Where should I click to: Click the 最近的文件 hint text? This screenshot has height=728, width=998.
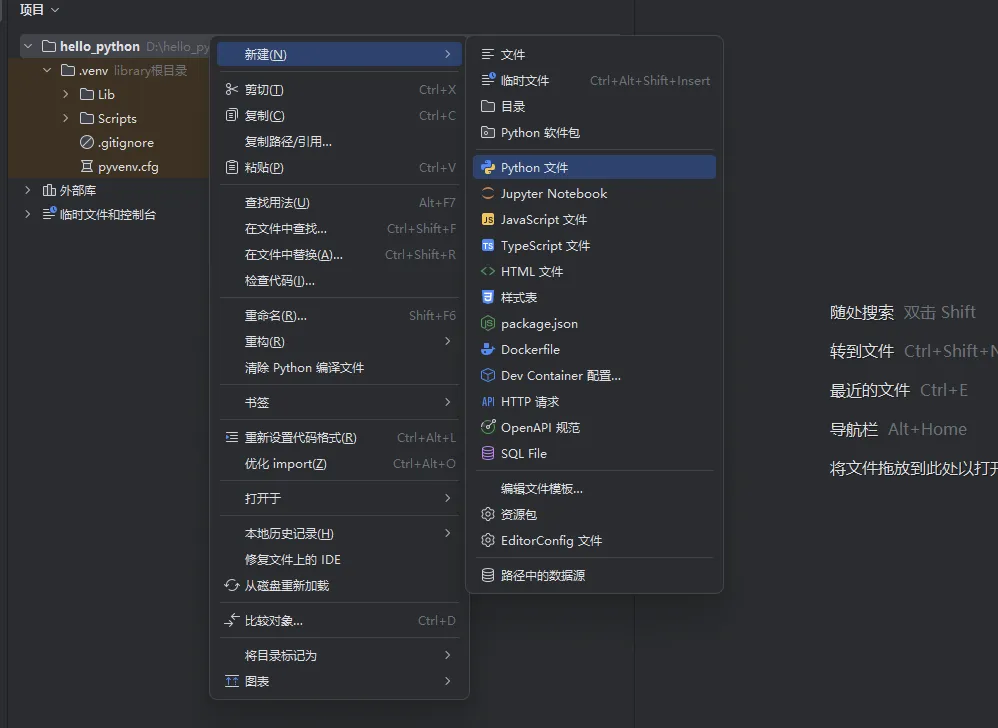869,390
